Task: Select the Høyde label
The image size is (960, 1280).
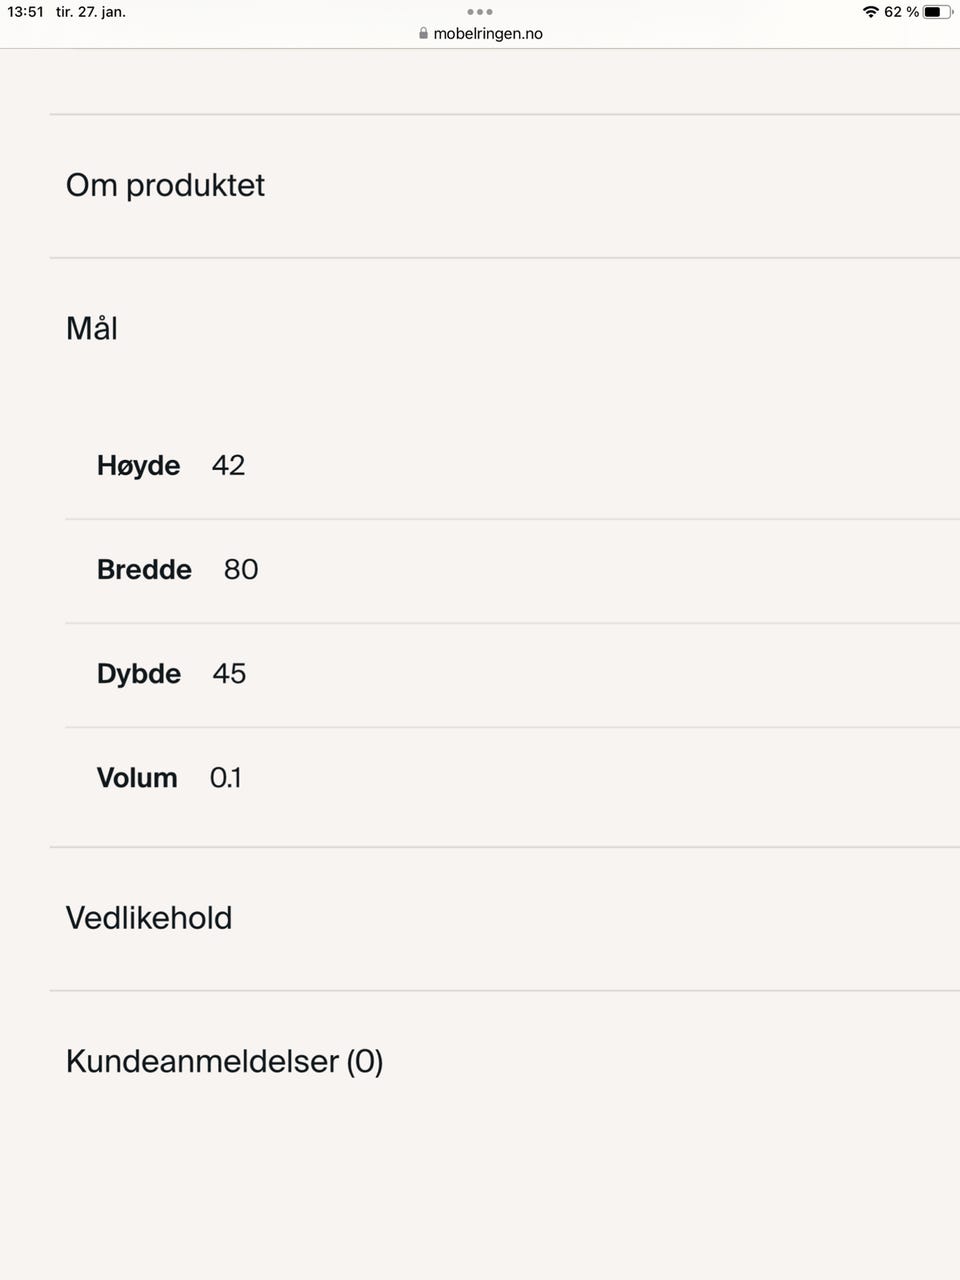Action: click(138, 465)
